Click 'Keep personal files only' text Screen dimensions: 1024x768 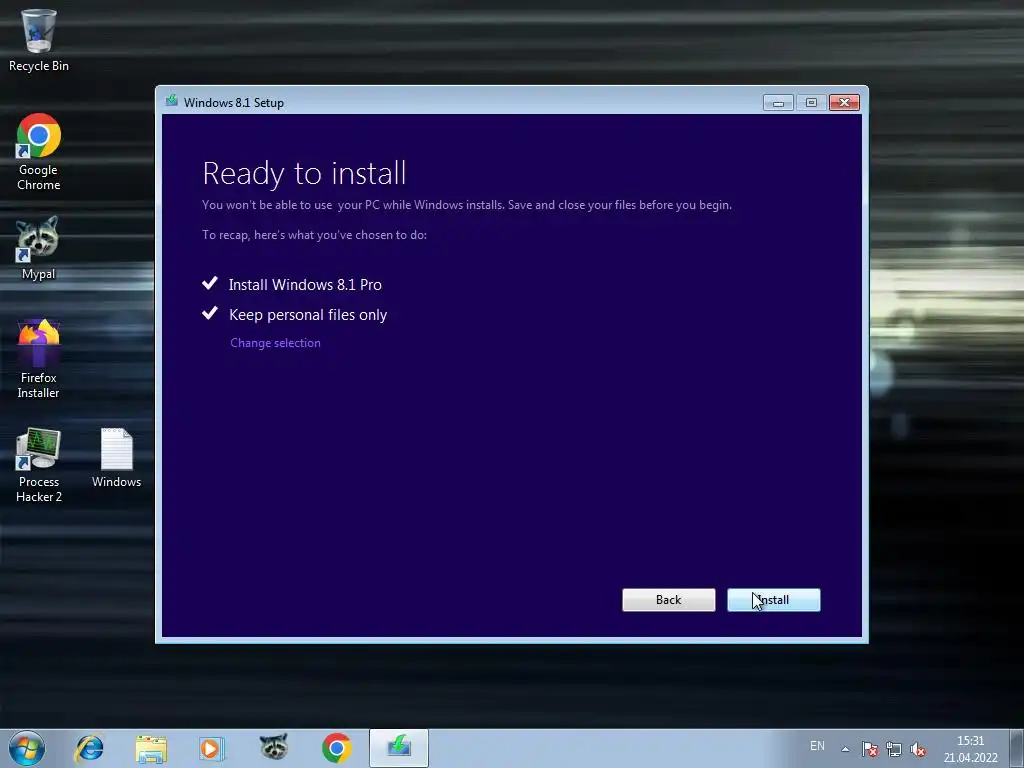(x=308, y=315)
